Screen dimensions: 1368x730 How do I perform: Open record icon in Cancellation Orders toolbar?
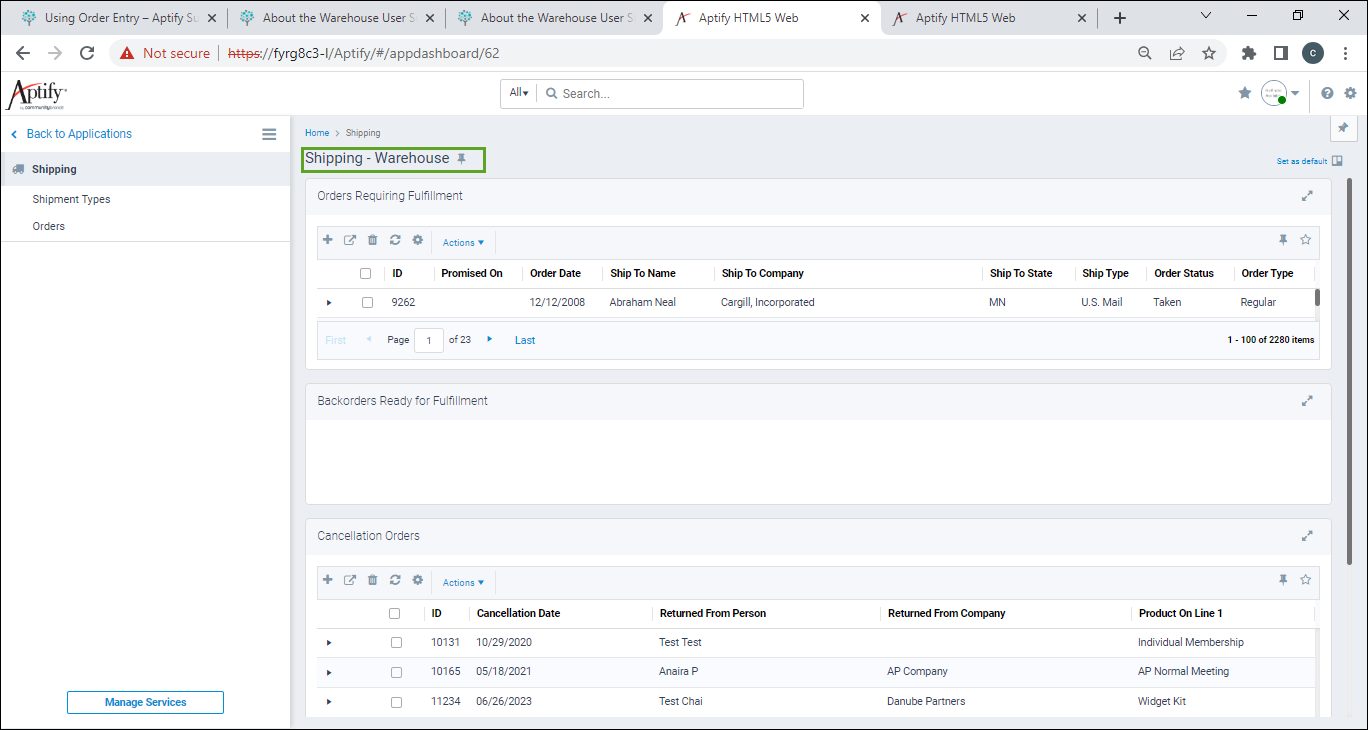pos(350,580)
